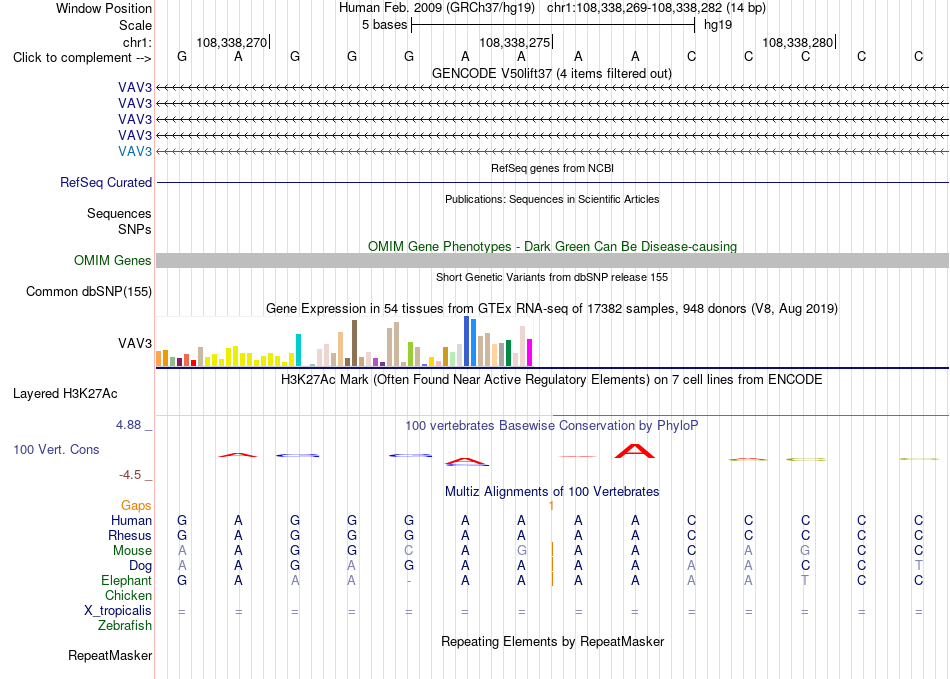This screenshot has height=679, width=950.
Task: Click the Elephant species label
Action: point(126,580)
